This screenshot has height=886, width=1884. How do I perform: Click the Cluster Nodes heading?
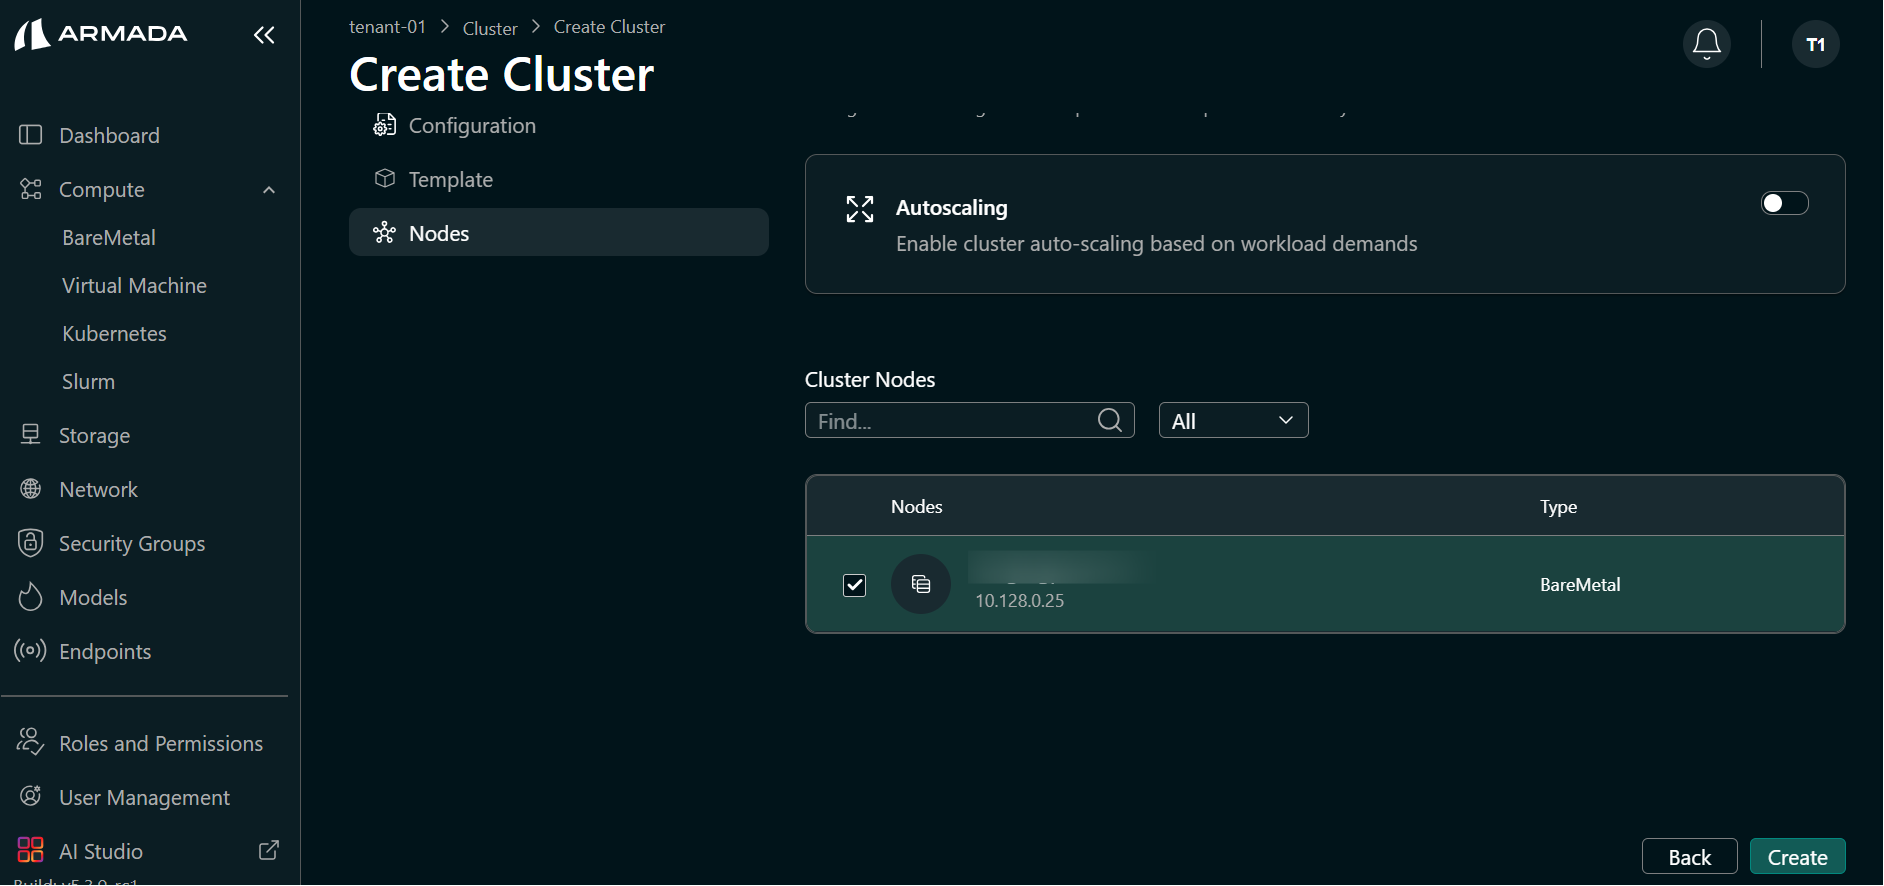point(870,380)
